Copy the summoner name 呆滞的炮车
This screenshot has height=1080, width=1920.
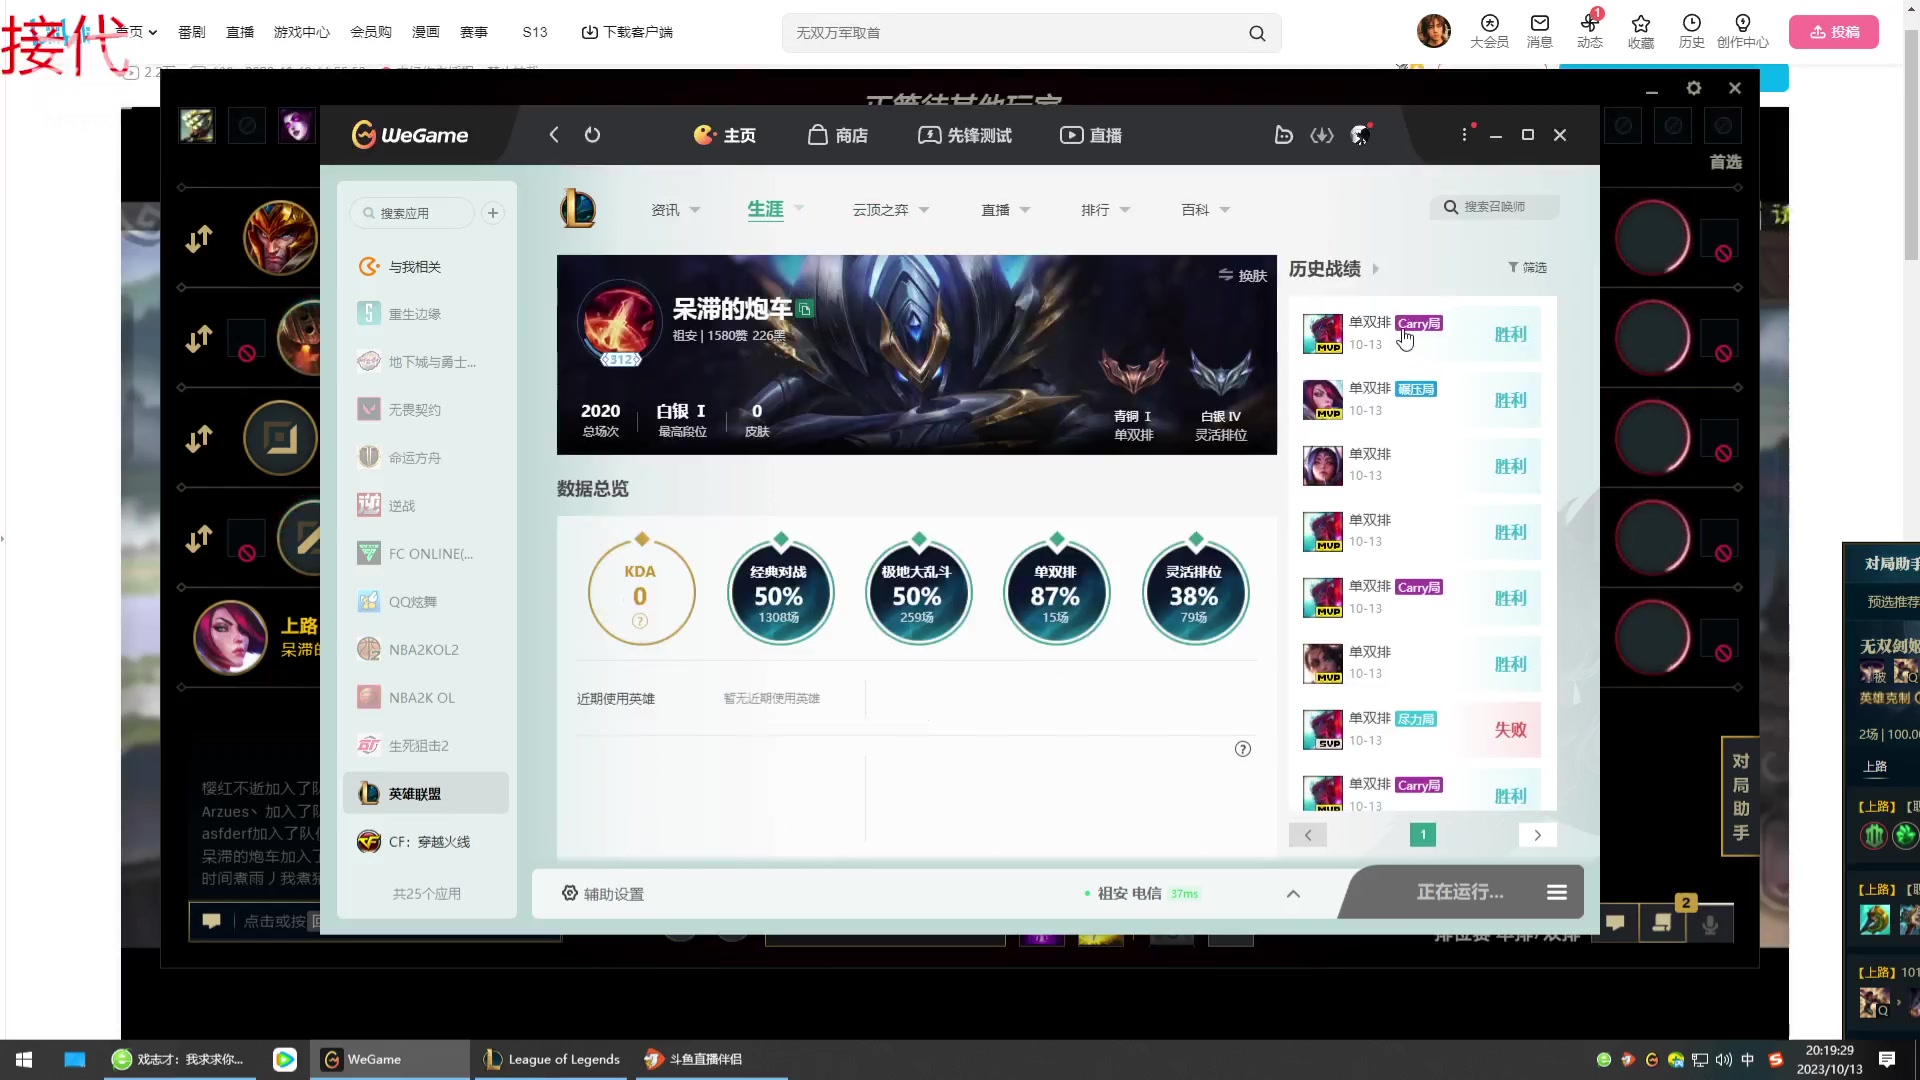[805, 310]
